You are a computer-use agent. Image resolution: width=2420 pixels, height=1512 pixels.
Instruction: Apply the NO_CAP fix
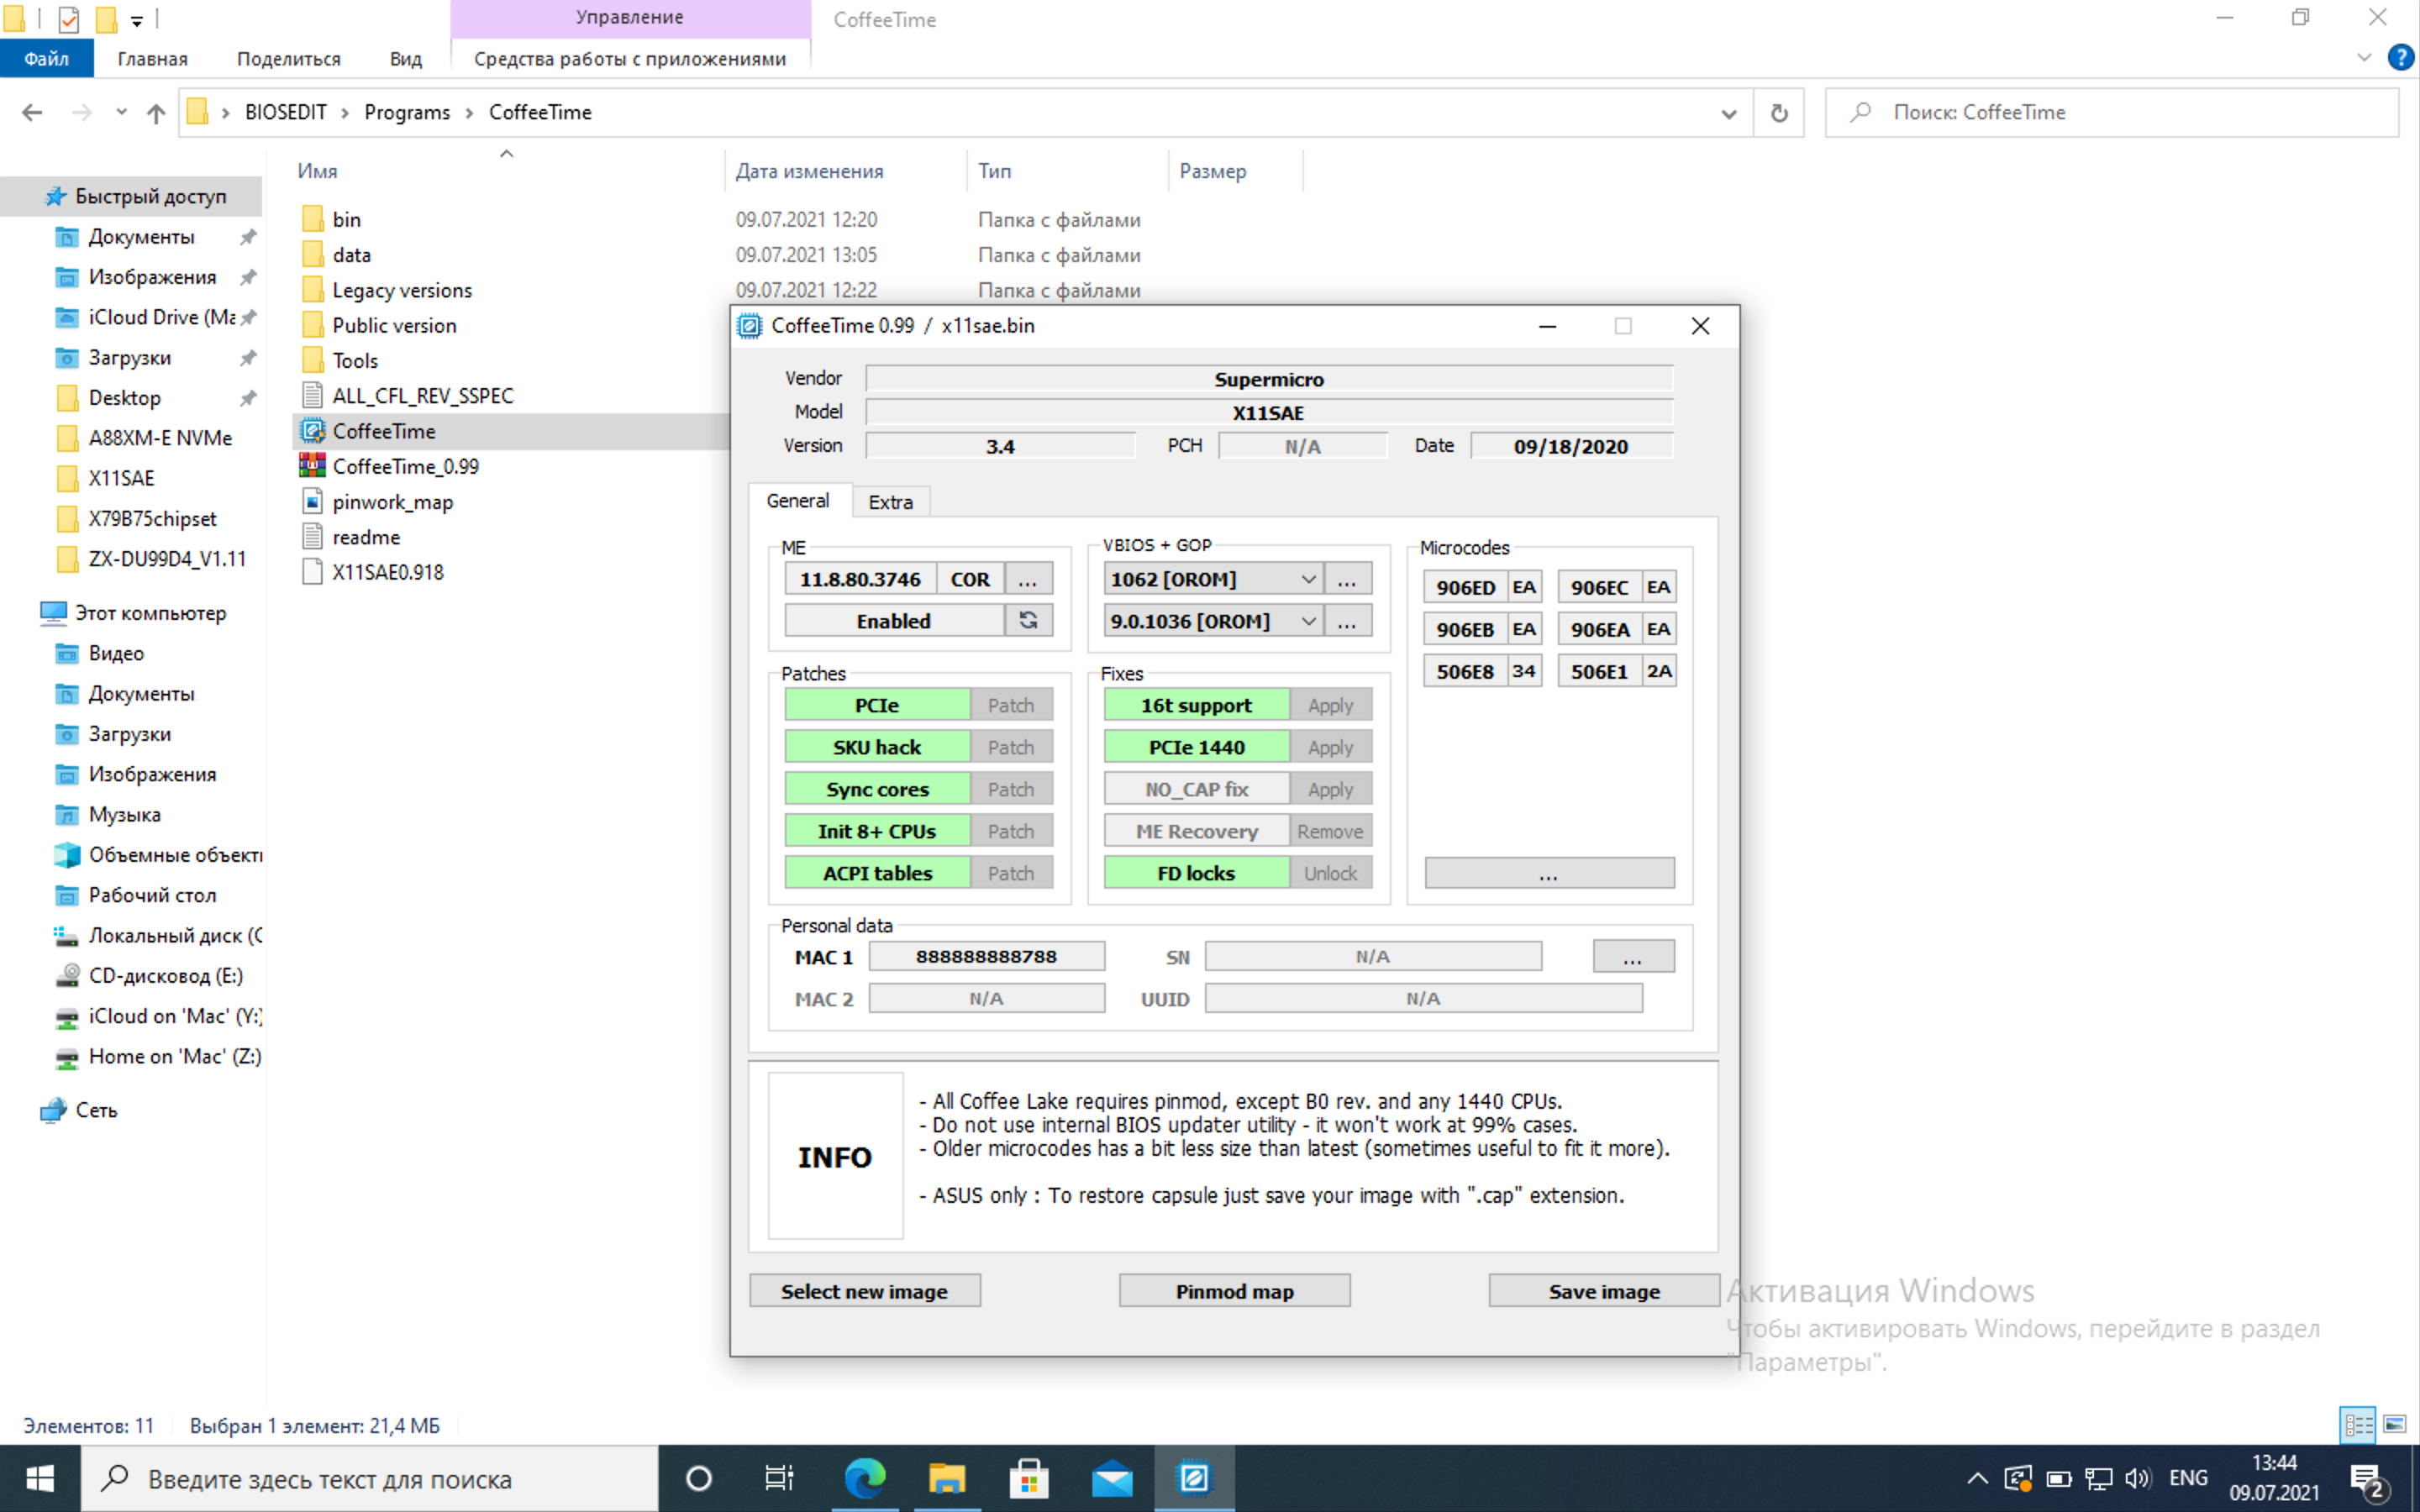[1329, 789]
